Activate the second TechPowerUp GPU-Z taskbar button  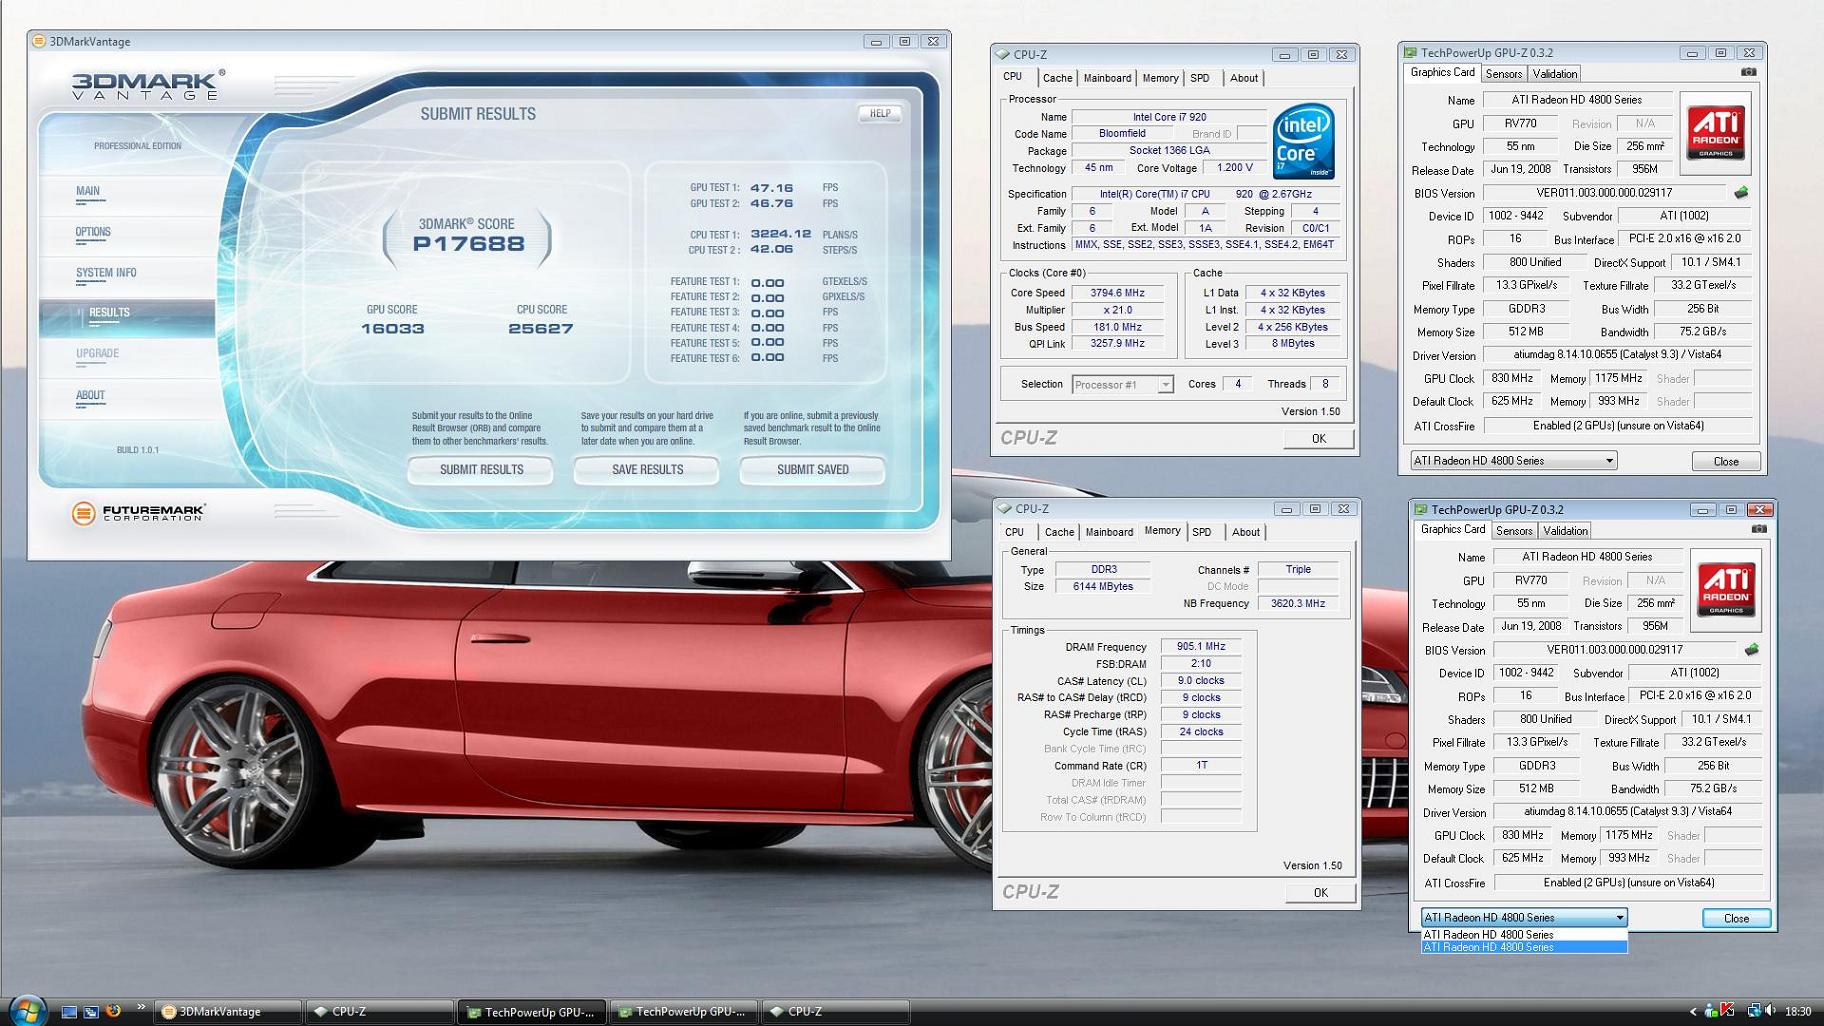coord(684,1011)
